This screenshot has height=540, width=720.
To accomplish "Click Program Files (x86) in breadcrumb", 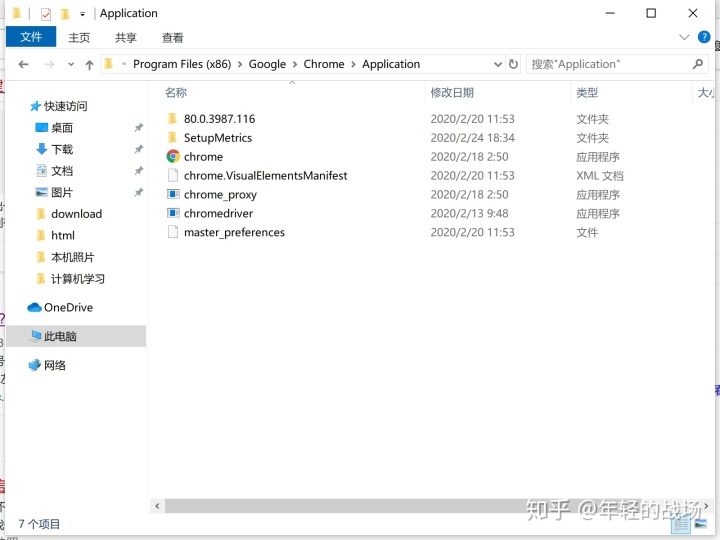I will 182,64.
